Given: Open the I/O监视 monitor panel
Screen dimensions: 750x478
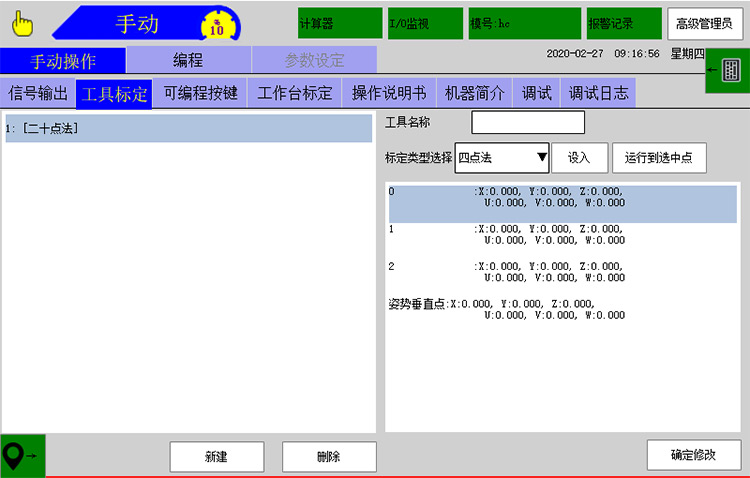Looking at the screenshot, I should (x=425, y=23).
